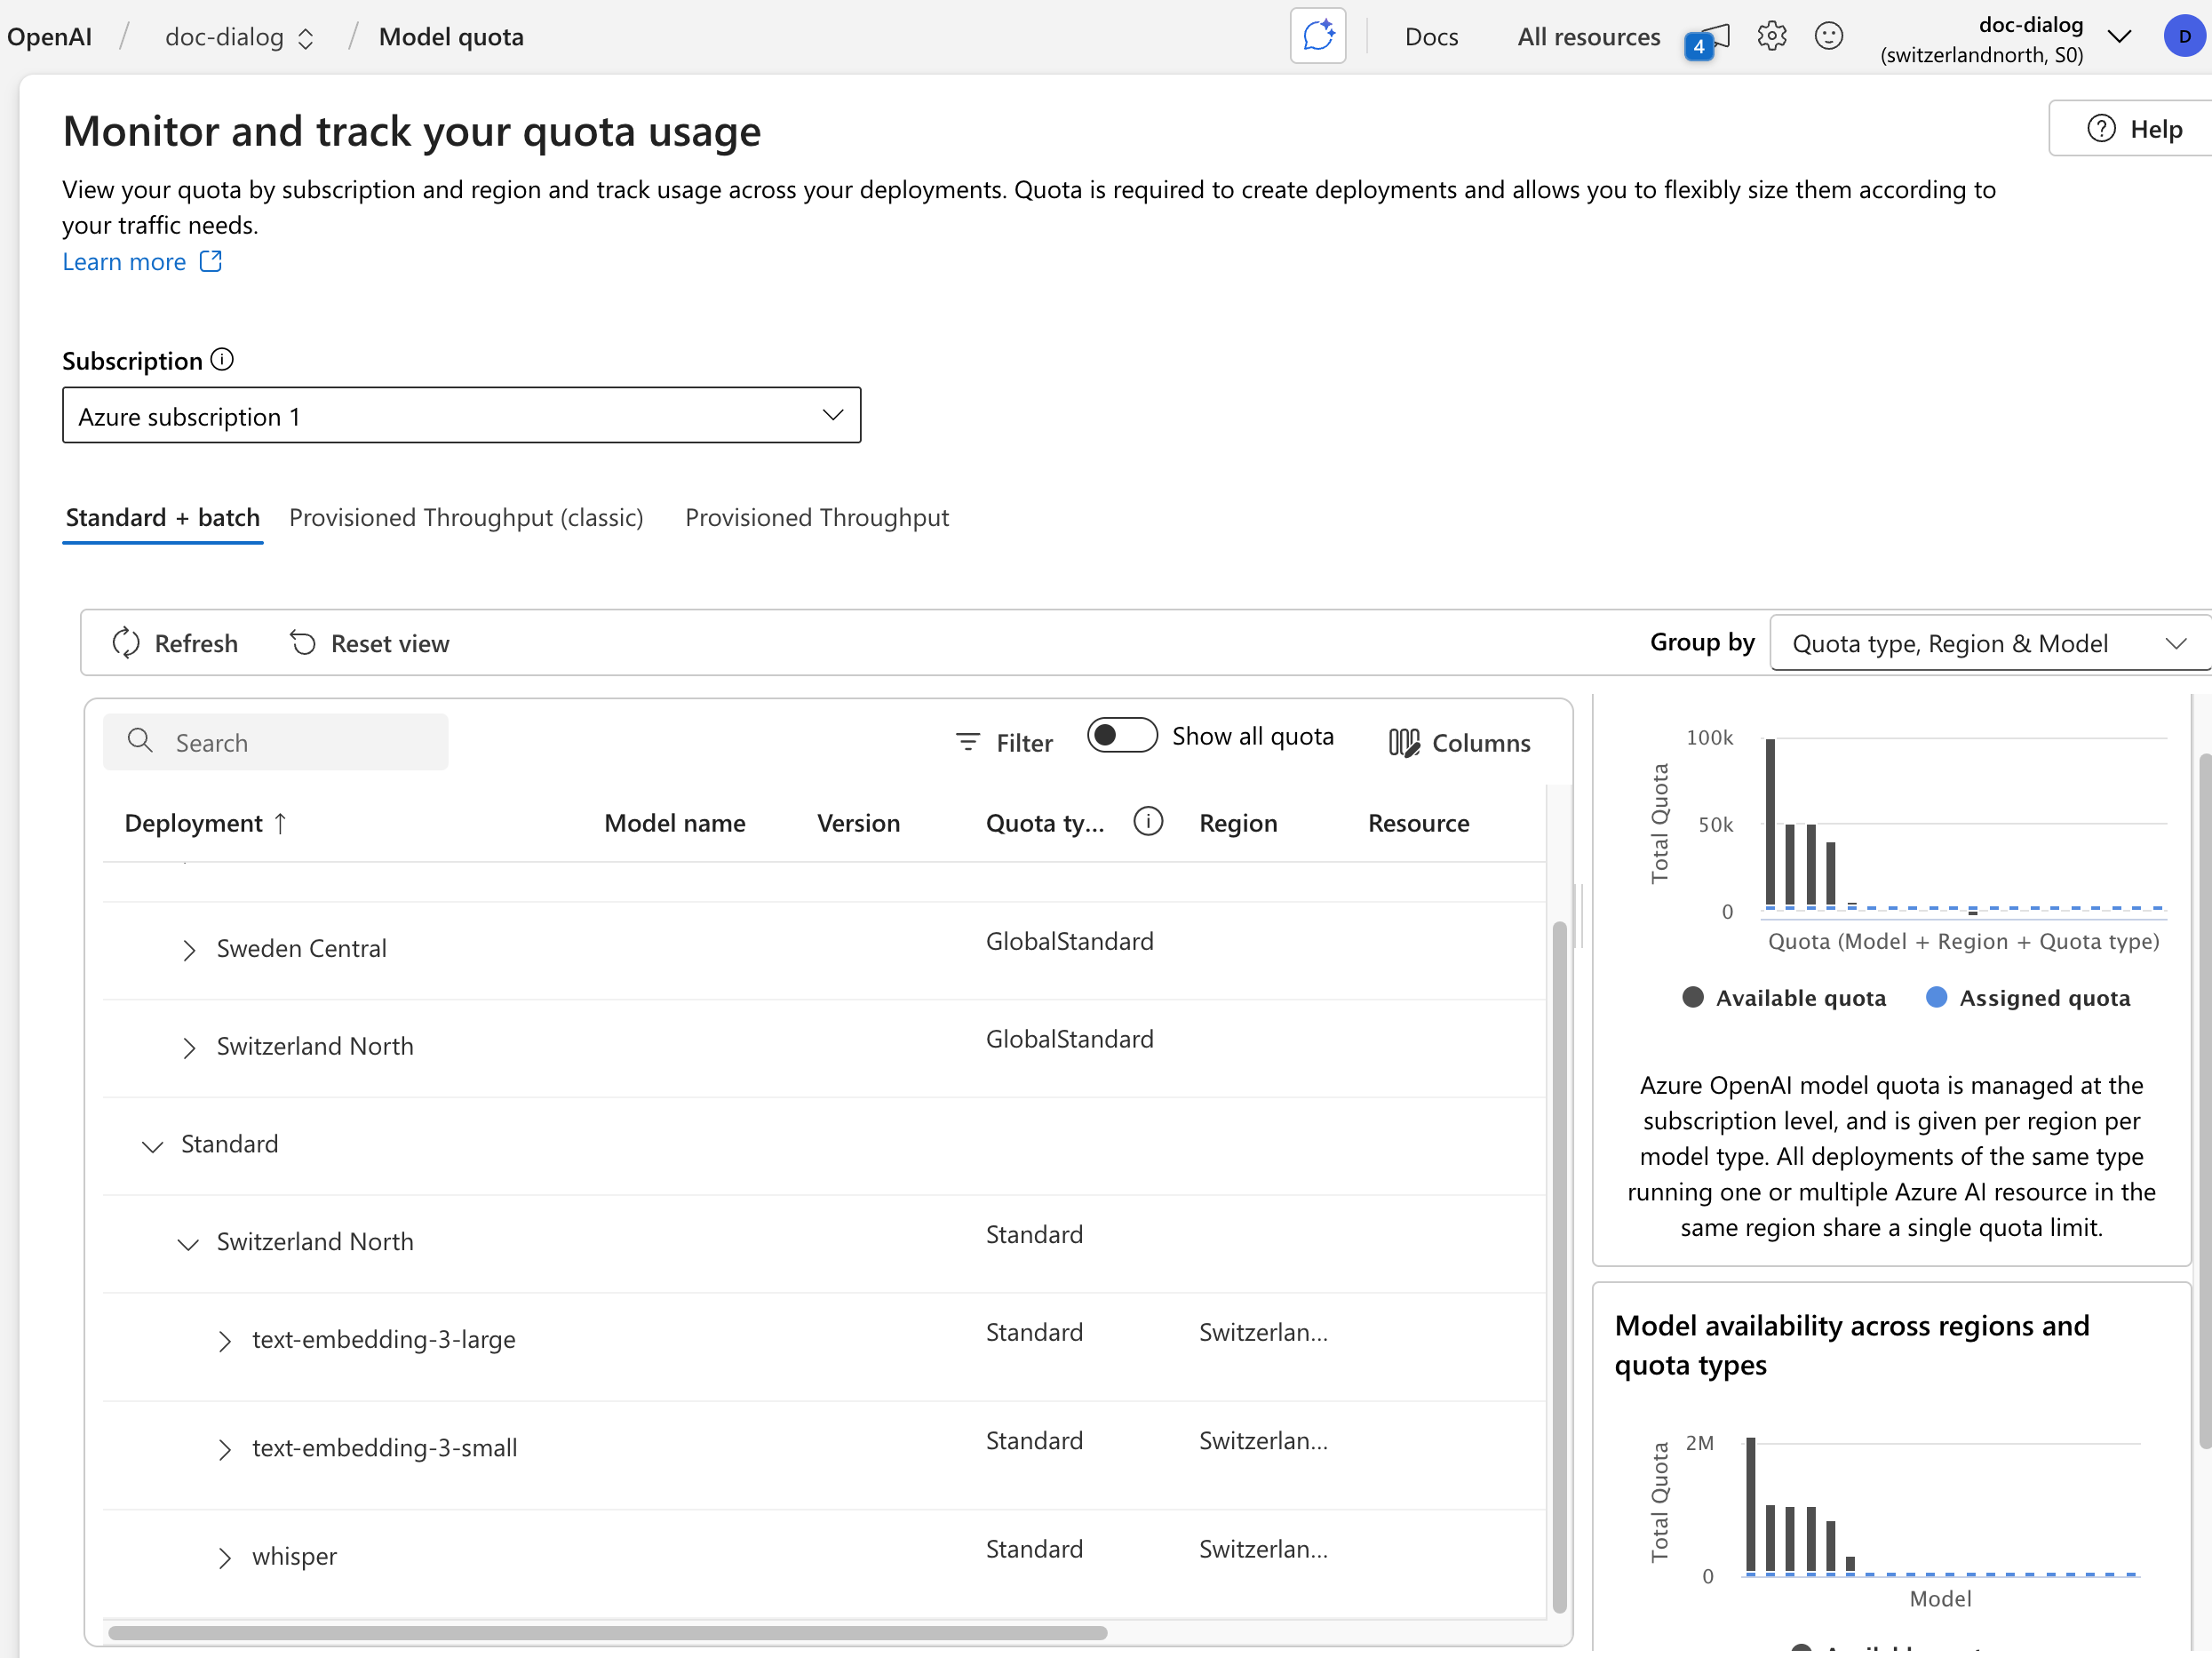
Task: Open the Columns button
Action: point(1459,742)
